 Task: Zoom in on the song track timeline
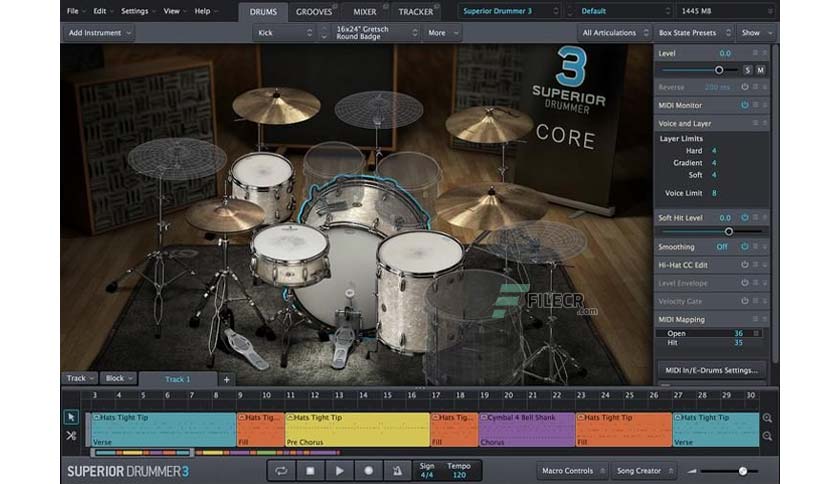click(x=767, y=418)
